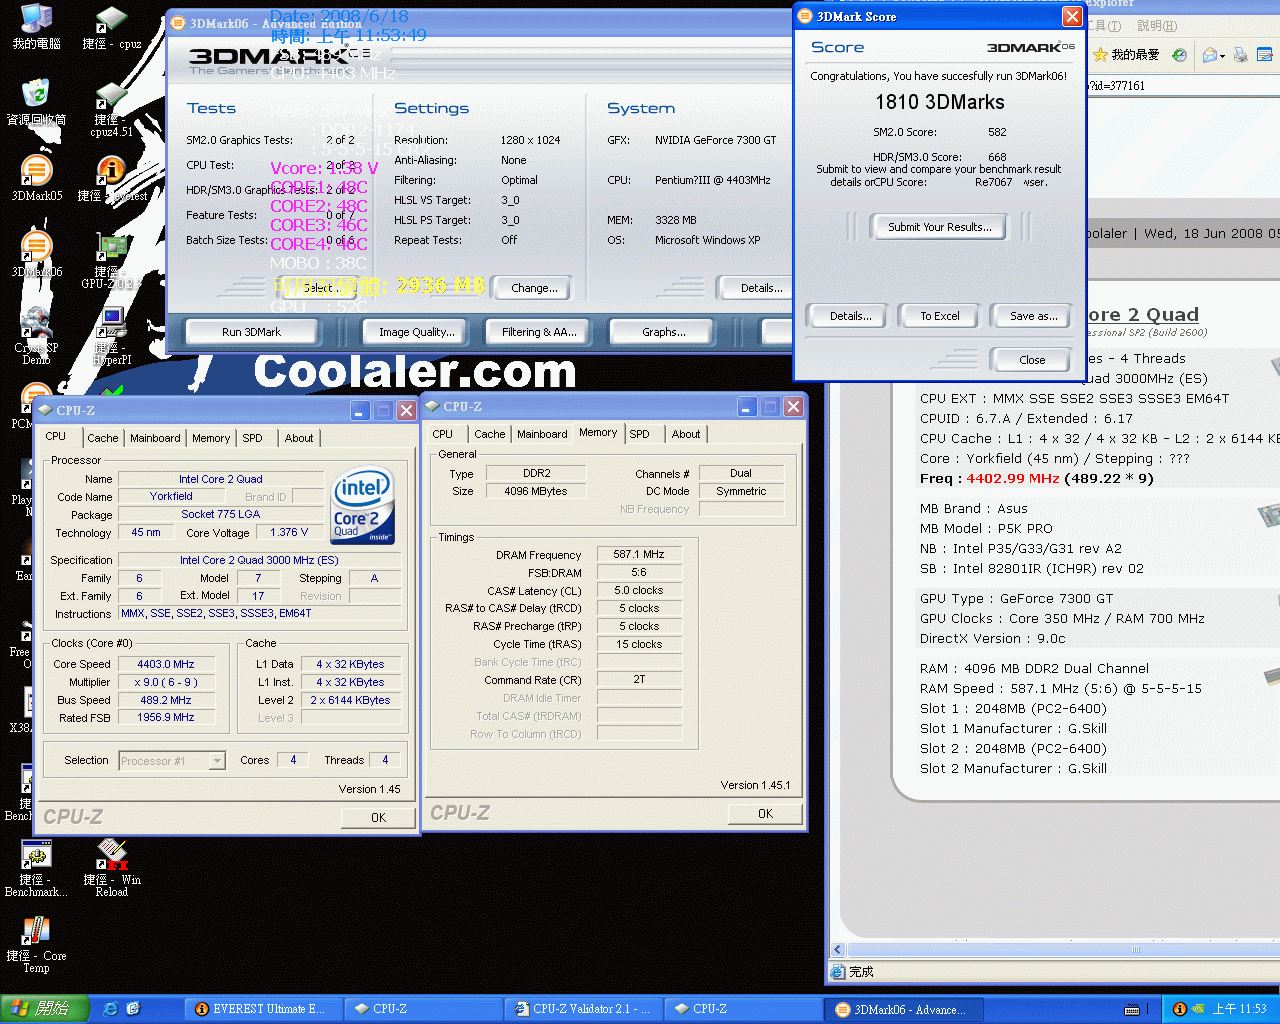Click the taskbar clock 上午 11:53
The width and height of the screenshot is (1280, 1024).
tap(1239, 1010)
